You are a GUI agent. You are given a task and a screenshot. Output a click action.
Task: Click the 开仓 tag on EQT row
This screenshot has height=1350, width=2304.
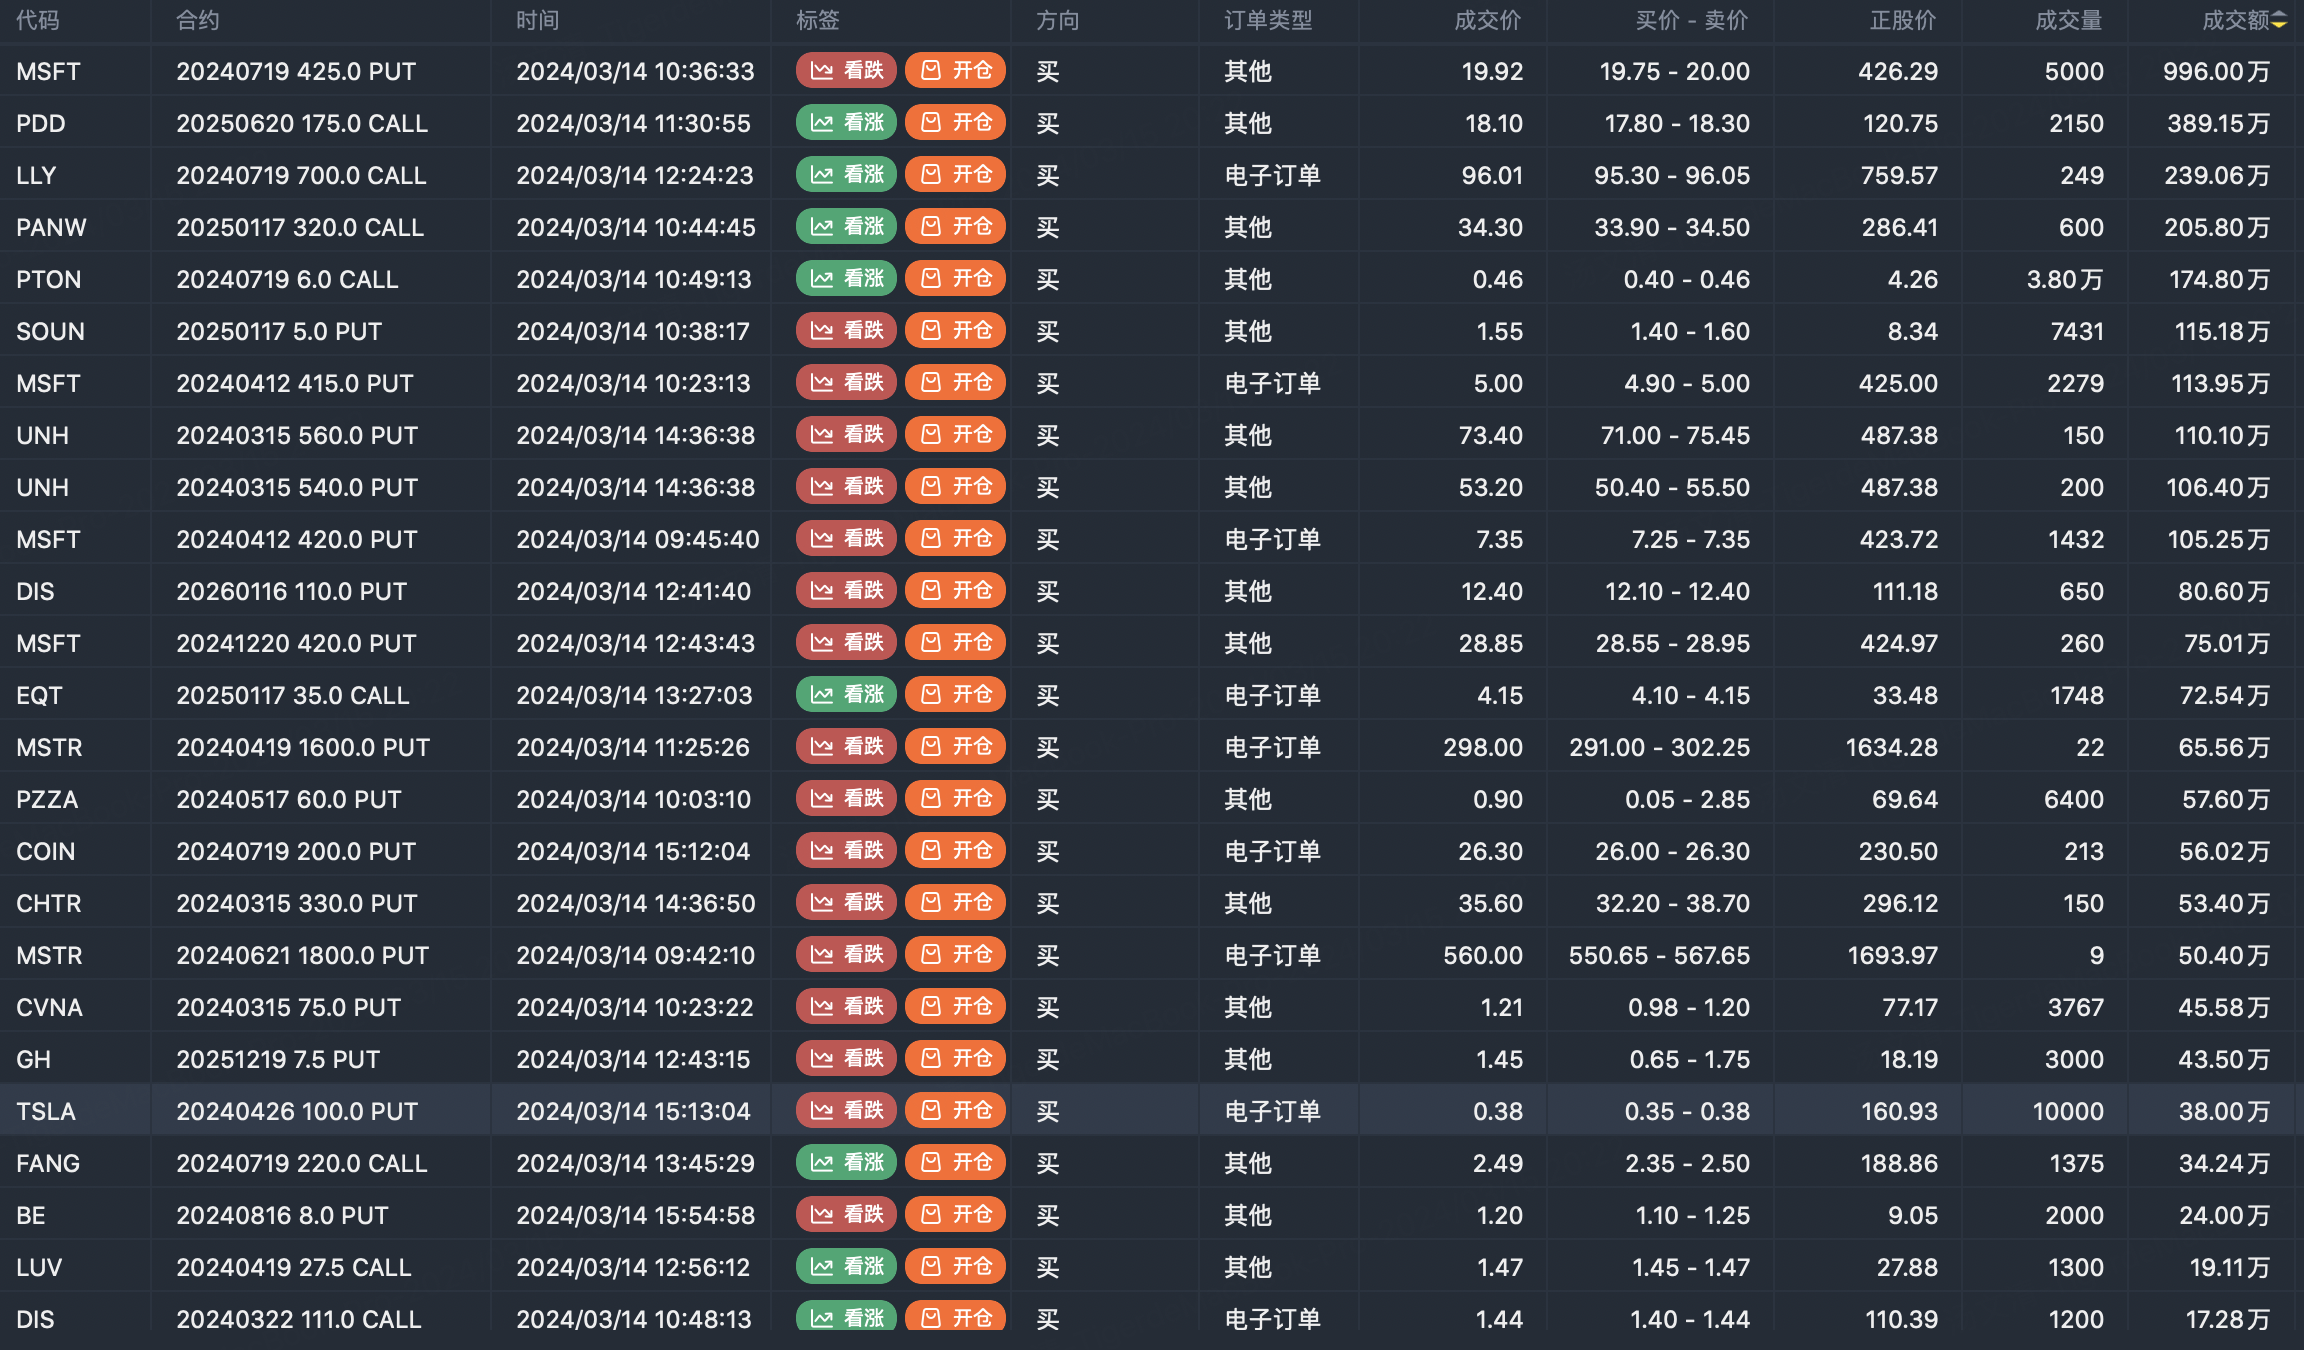955,695
